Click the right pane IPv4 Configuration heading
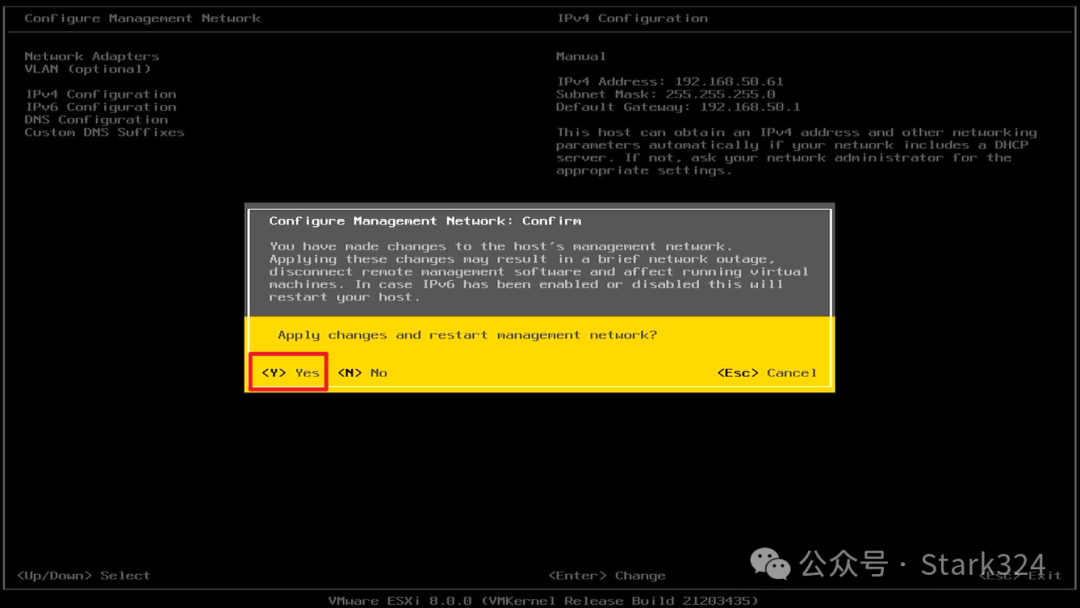1080x608 pixels. click(x=632, y=19)
